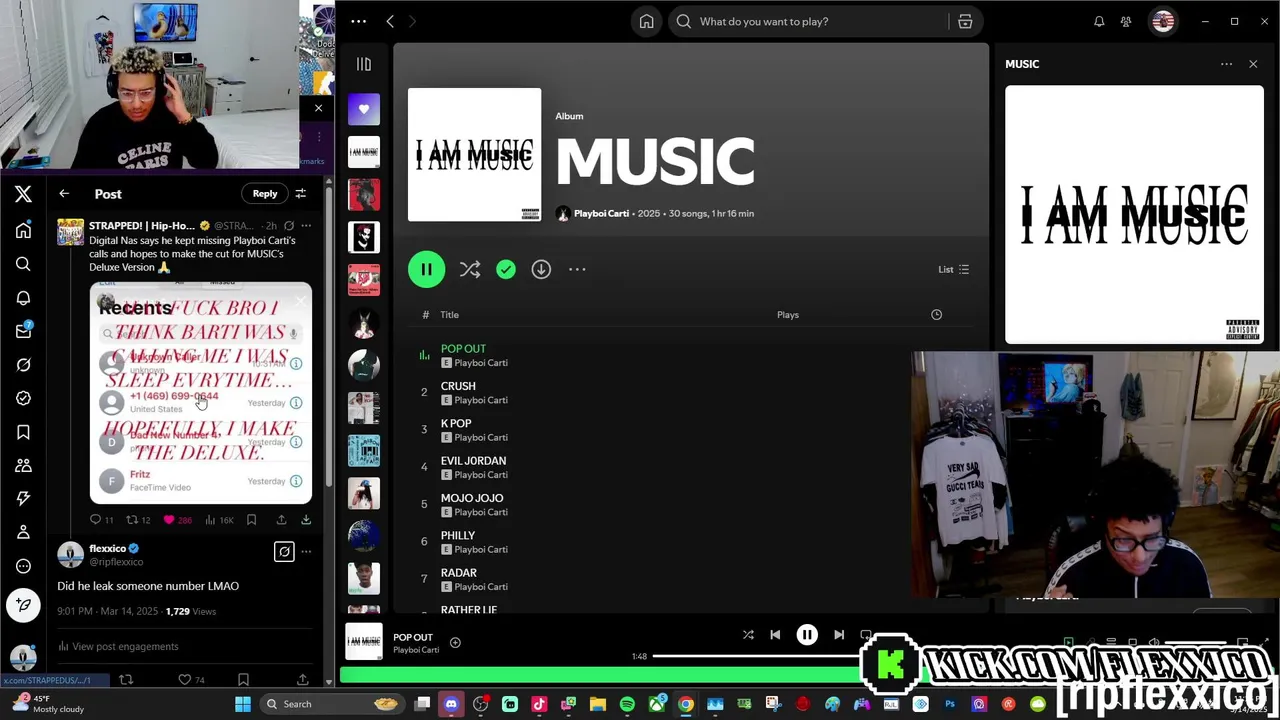Remove MUSIC album from library checkmark
Screen dimensions: 1280x720
point(506,269)
